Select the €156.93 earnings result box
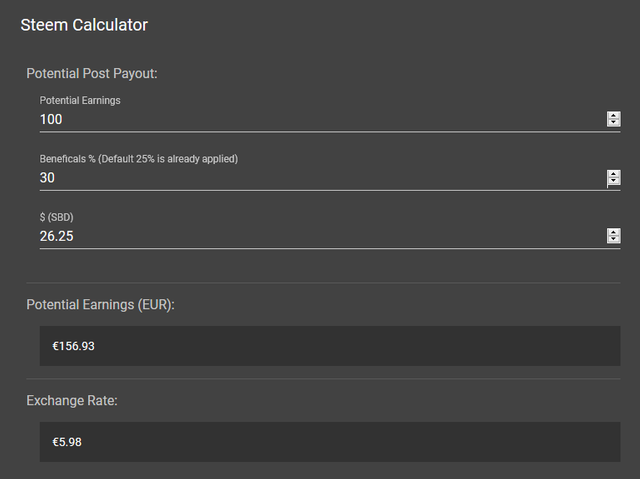640x479 pixels. coord(330,346)
